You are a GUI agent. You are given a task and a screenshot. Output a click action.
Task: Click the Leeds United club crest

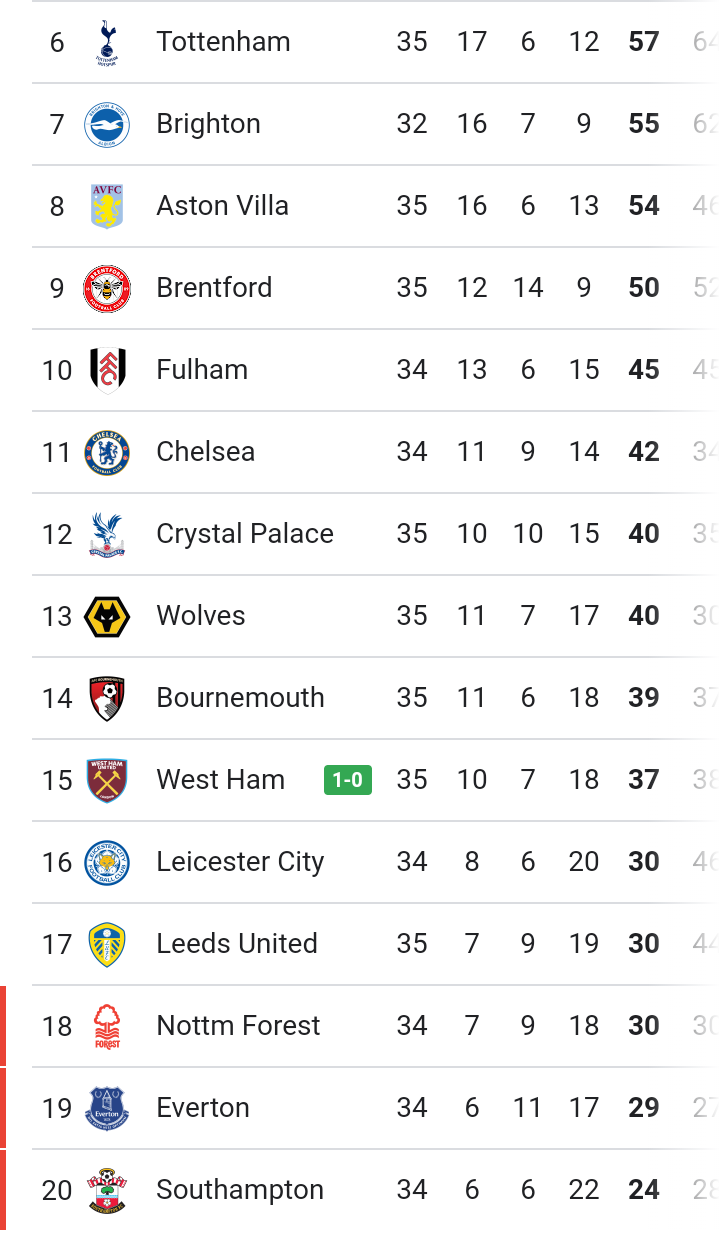coord(107,944)
